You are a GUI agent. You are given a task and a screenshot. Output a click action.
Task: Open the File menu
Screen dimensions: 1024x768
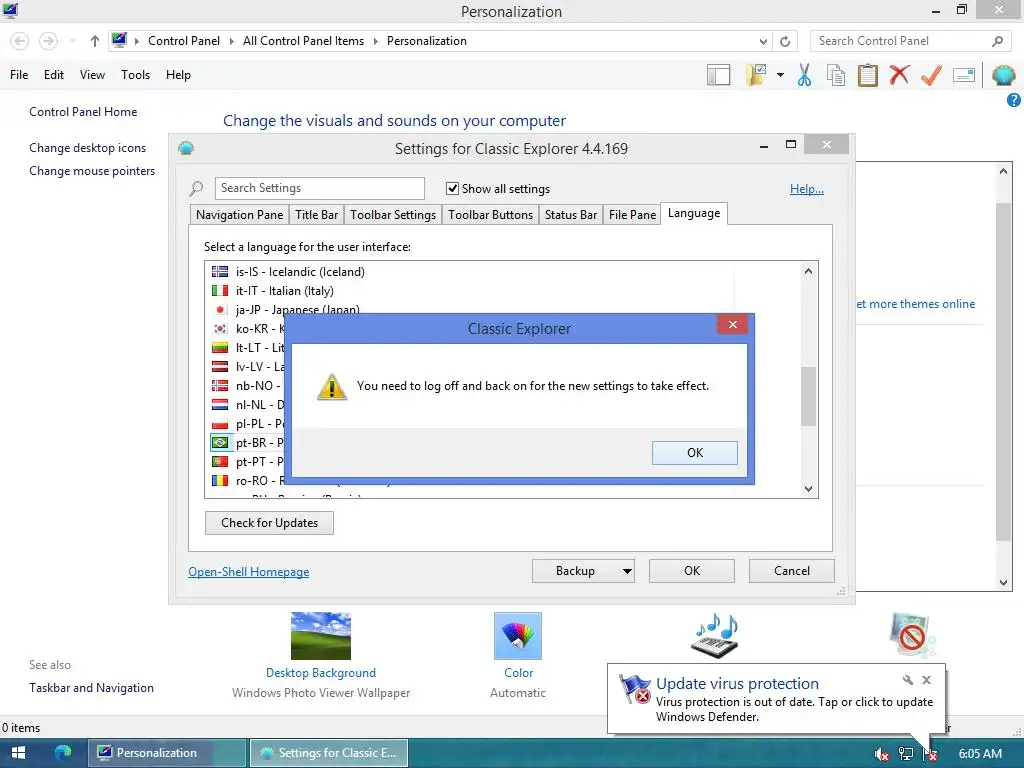19,75
